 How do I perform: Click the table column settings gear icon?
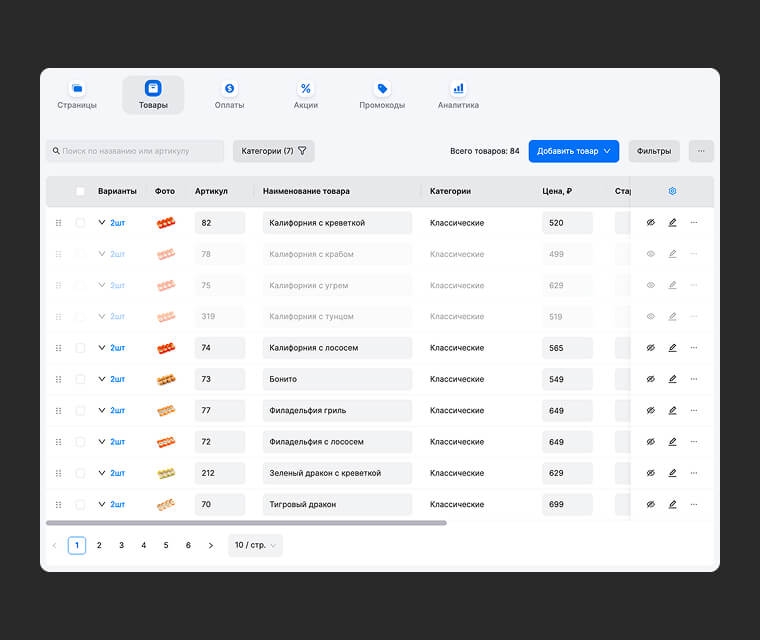[x=672, y=191]
